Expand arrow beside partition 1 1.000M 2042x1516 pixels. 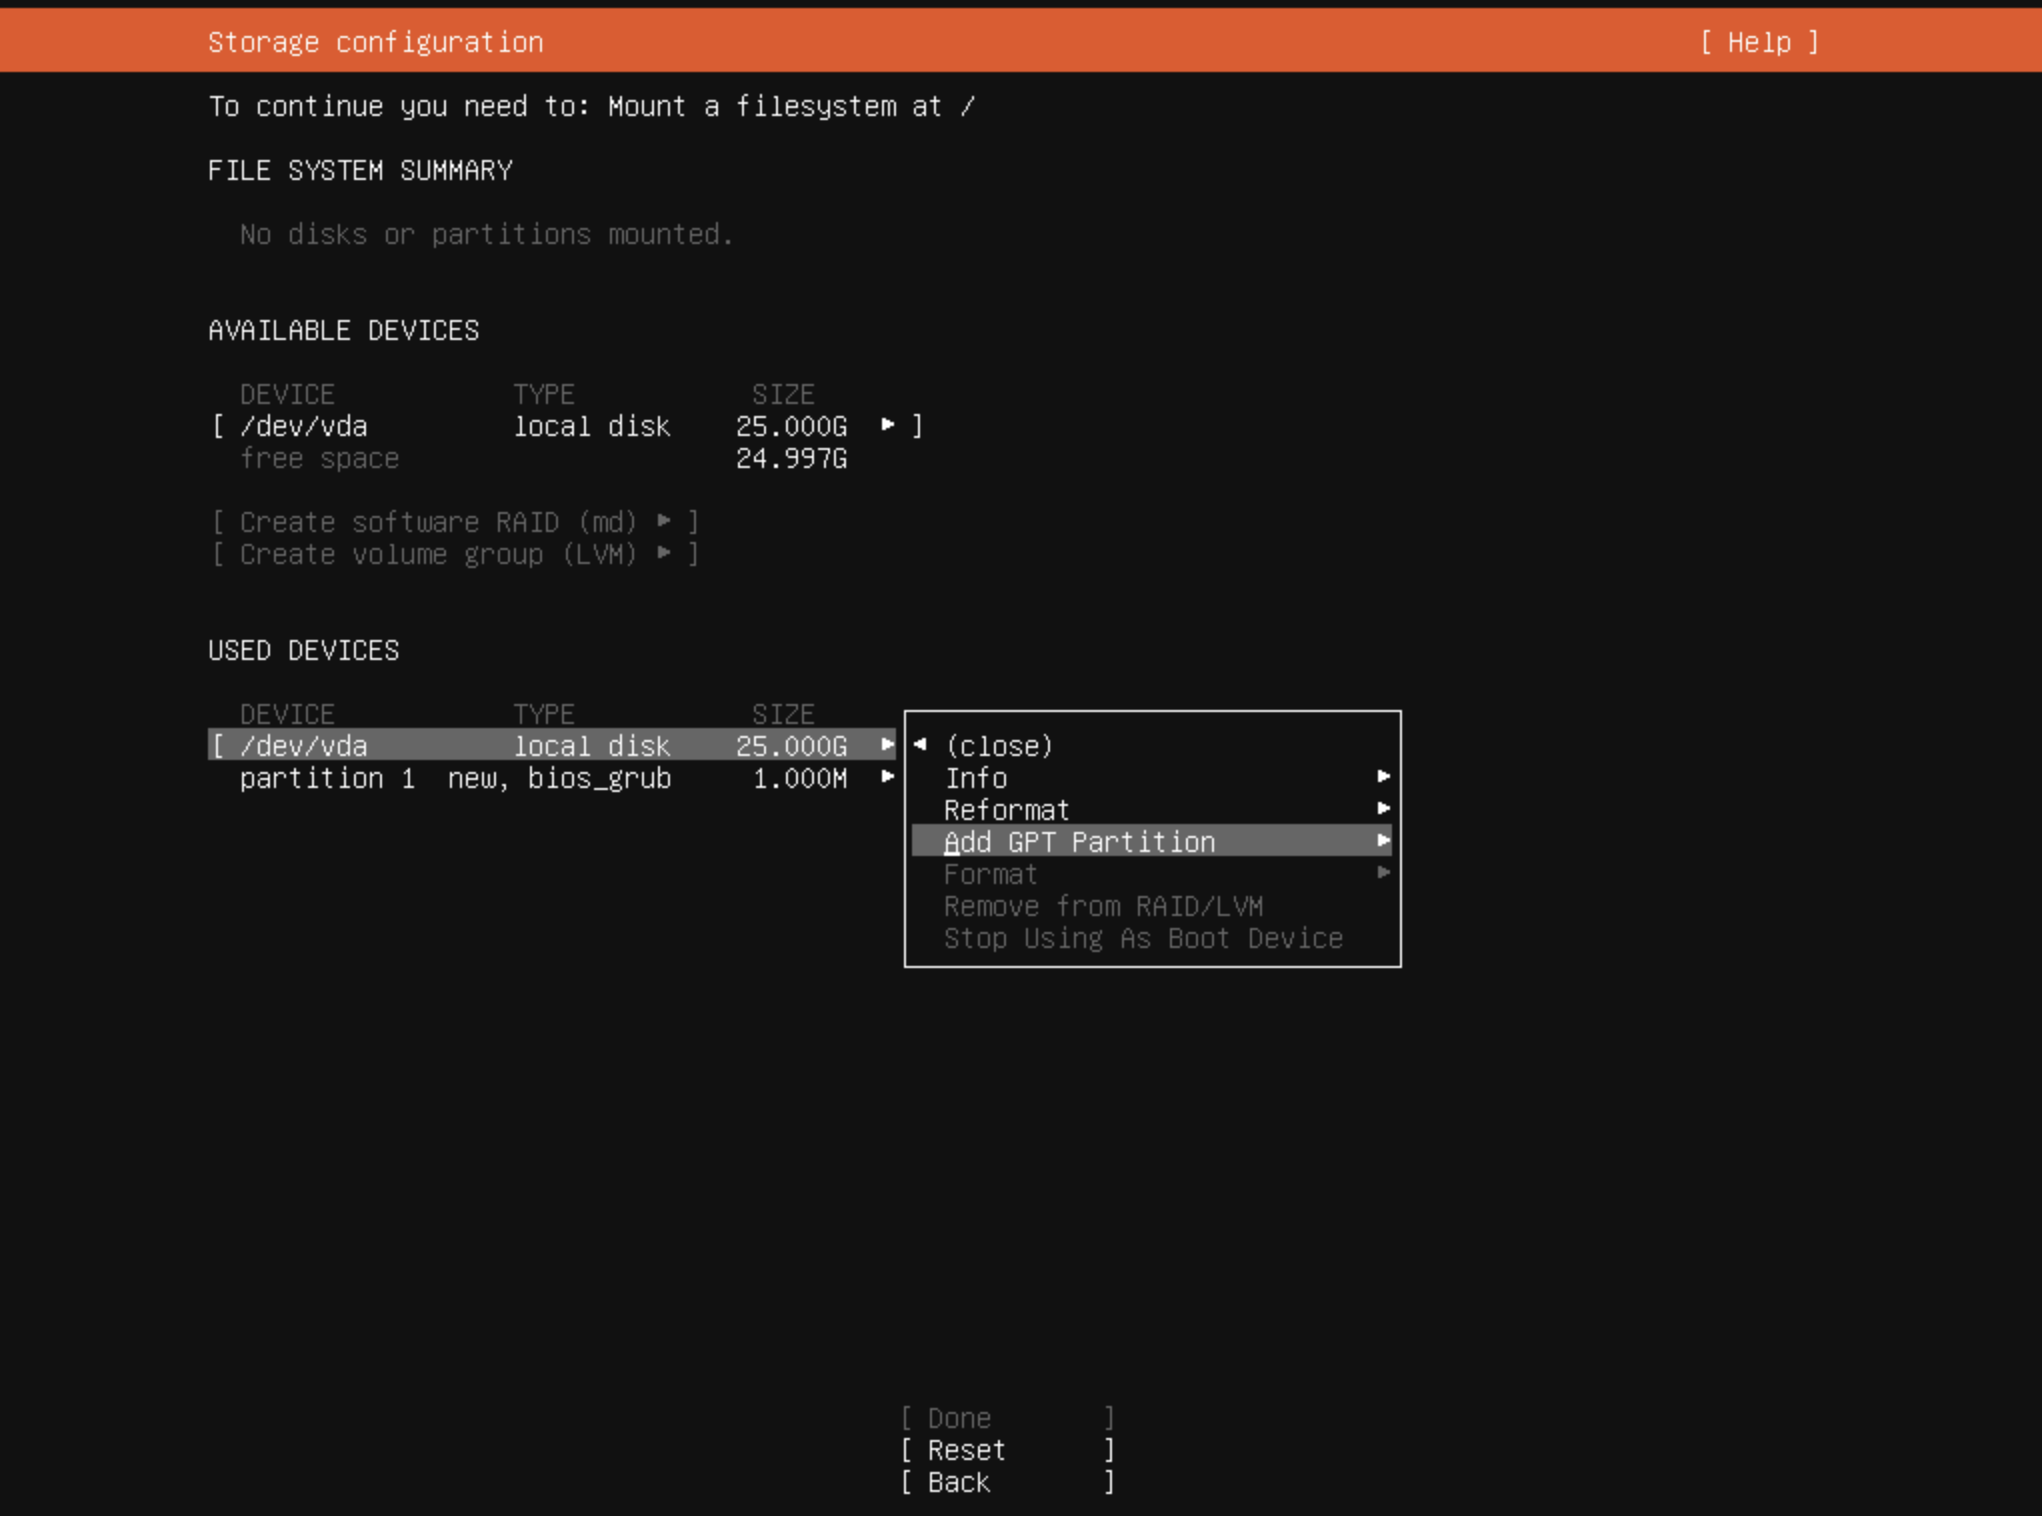coord(887,777)
